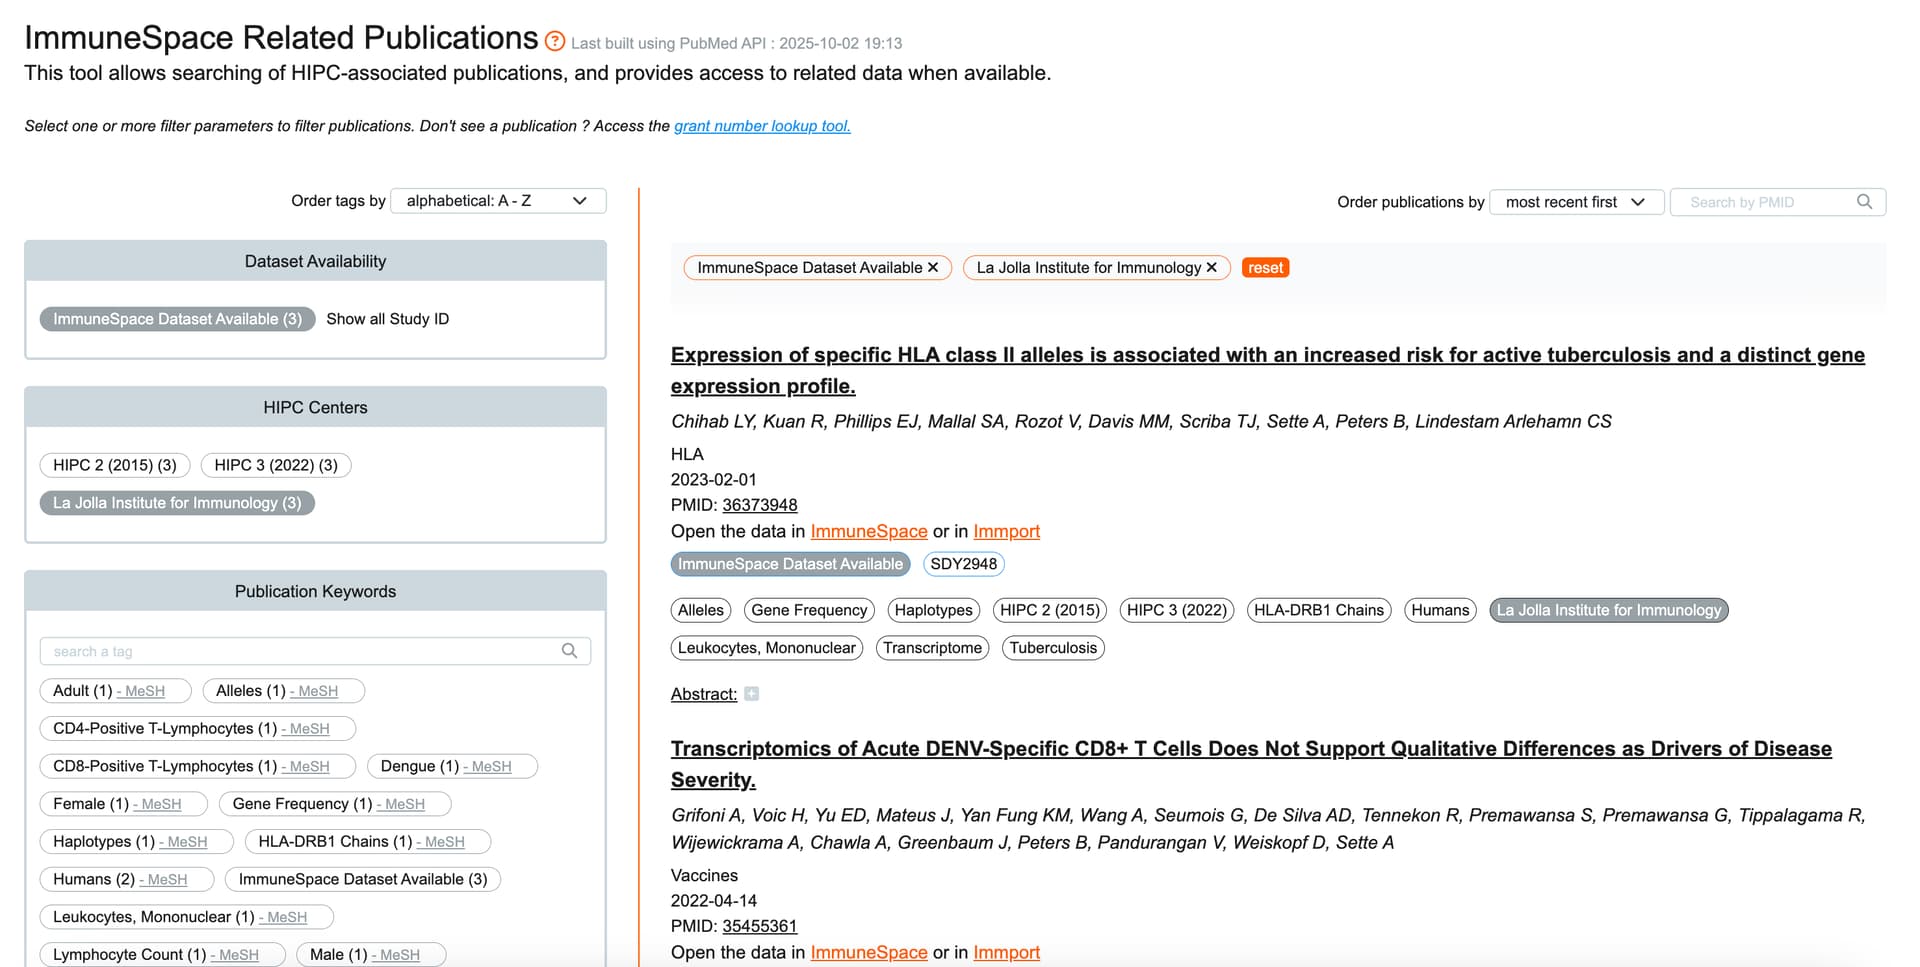Deselect La Jolla Institute for Immunology sidebar tag
Screen dimensions: 1920x967
[x=177, y=503]
